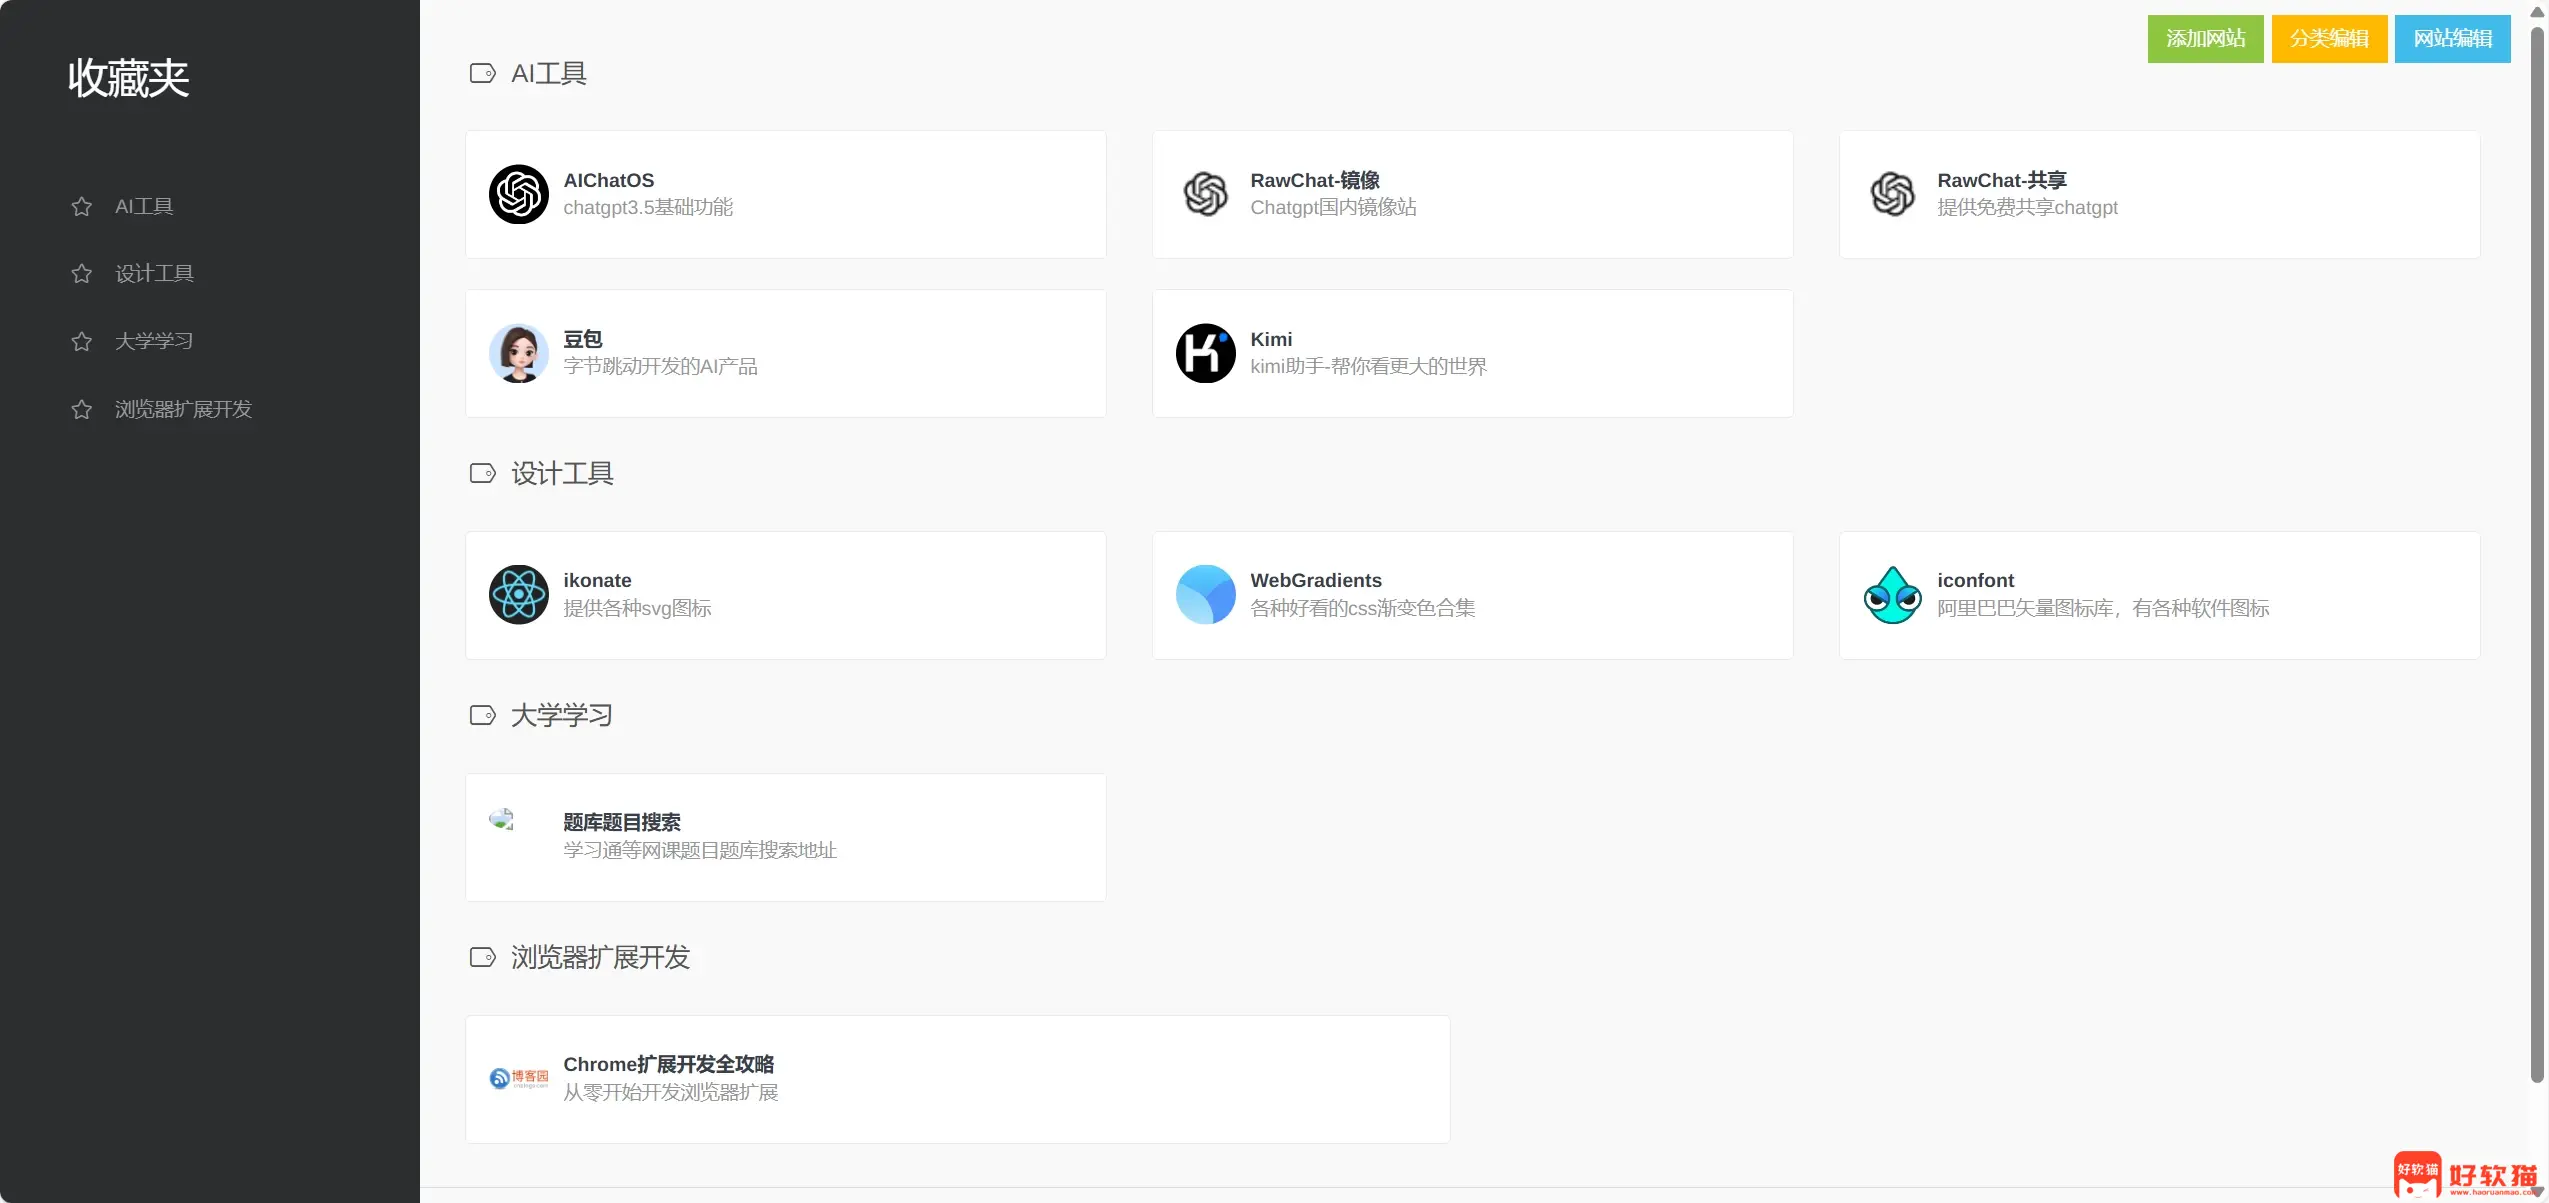Image resolution: width=2549 pixels, height=1203 pixels.
Task: Click the description 学习通等网课题目题库搜索地址
Action: coord(700,850)
